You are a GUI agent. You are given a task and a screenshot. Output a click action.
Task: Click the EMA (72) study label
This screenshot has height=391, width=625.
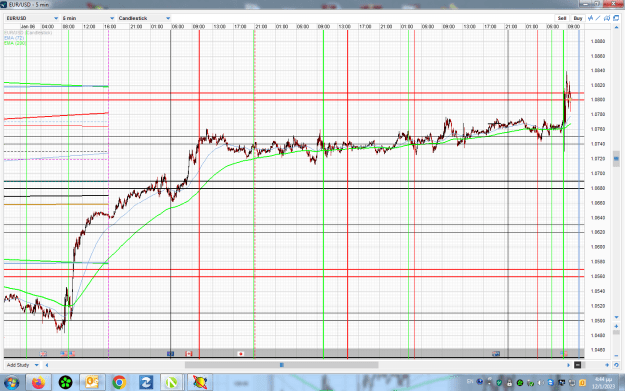14,38
